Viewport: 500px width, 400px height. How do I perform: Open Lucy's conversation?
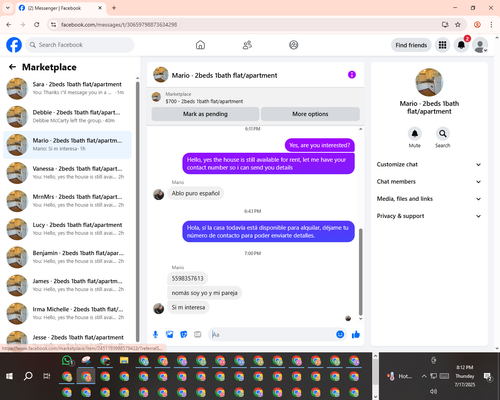(68, 229)
